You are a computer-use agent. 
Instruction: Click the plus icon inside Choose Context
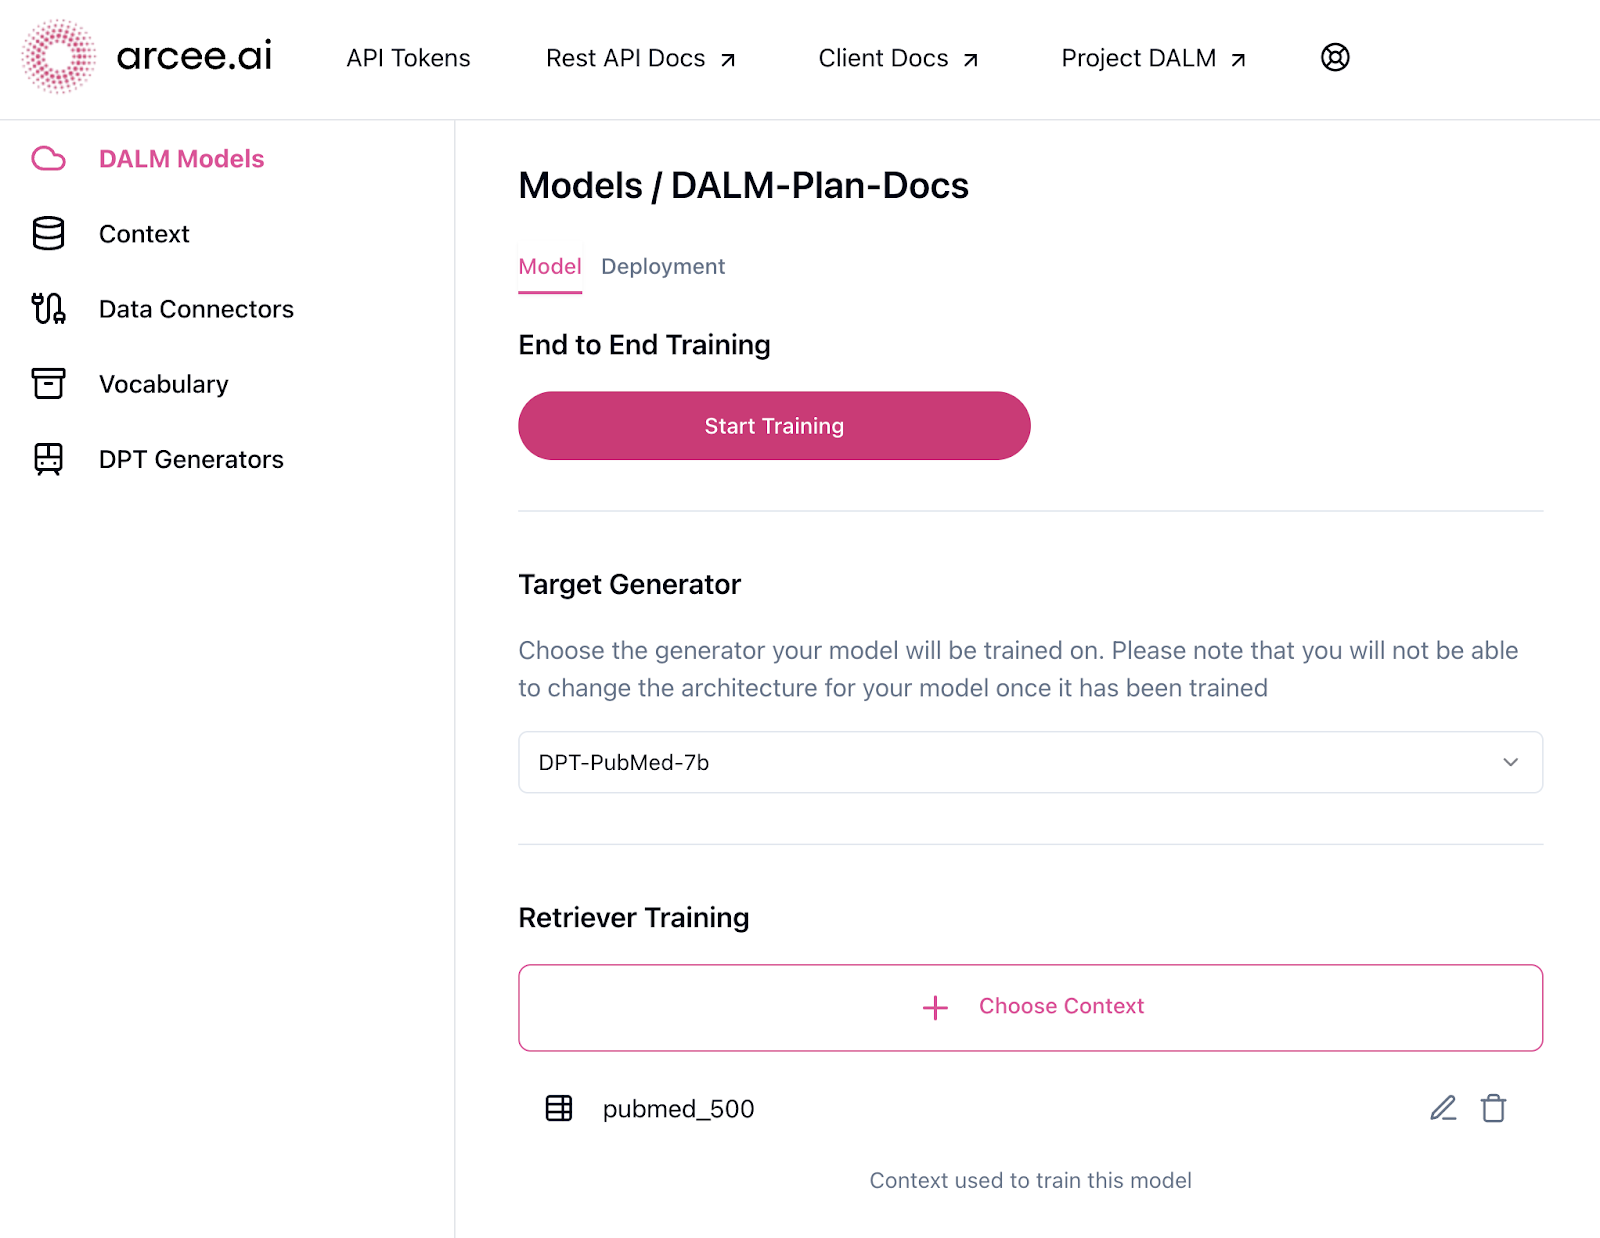(x=934, y=1007)
